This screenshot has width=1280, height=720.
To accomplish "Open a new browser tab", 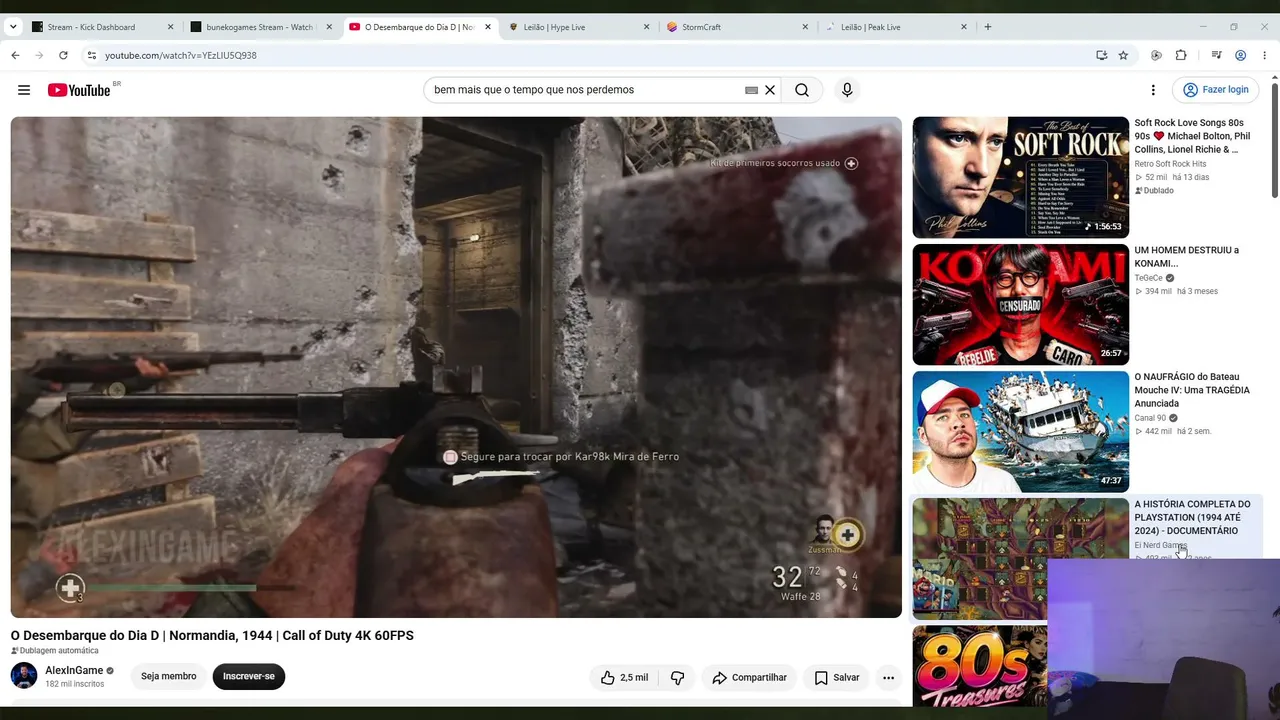I will [x=988, y=27].
